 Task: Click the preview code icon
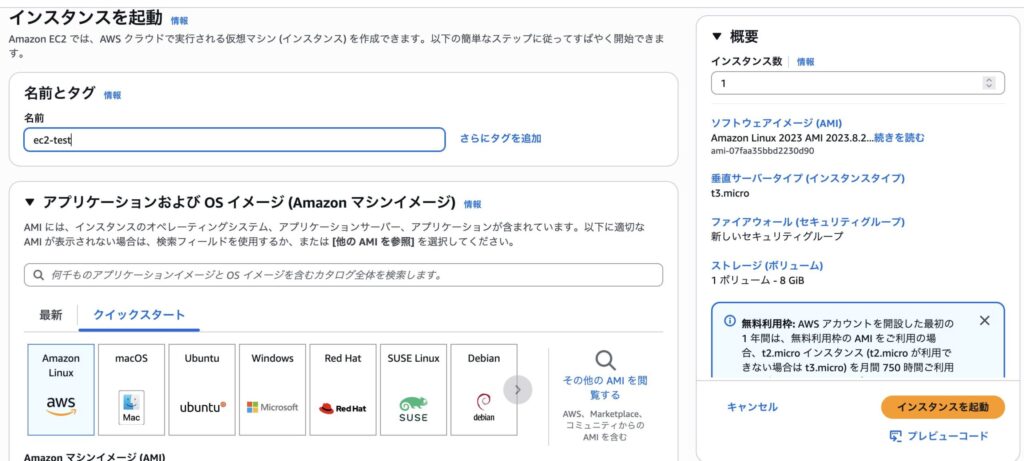895,436
